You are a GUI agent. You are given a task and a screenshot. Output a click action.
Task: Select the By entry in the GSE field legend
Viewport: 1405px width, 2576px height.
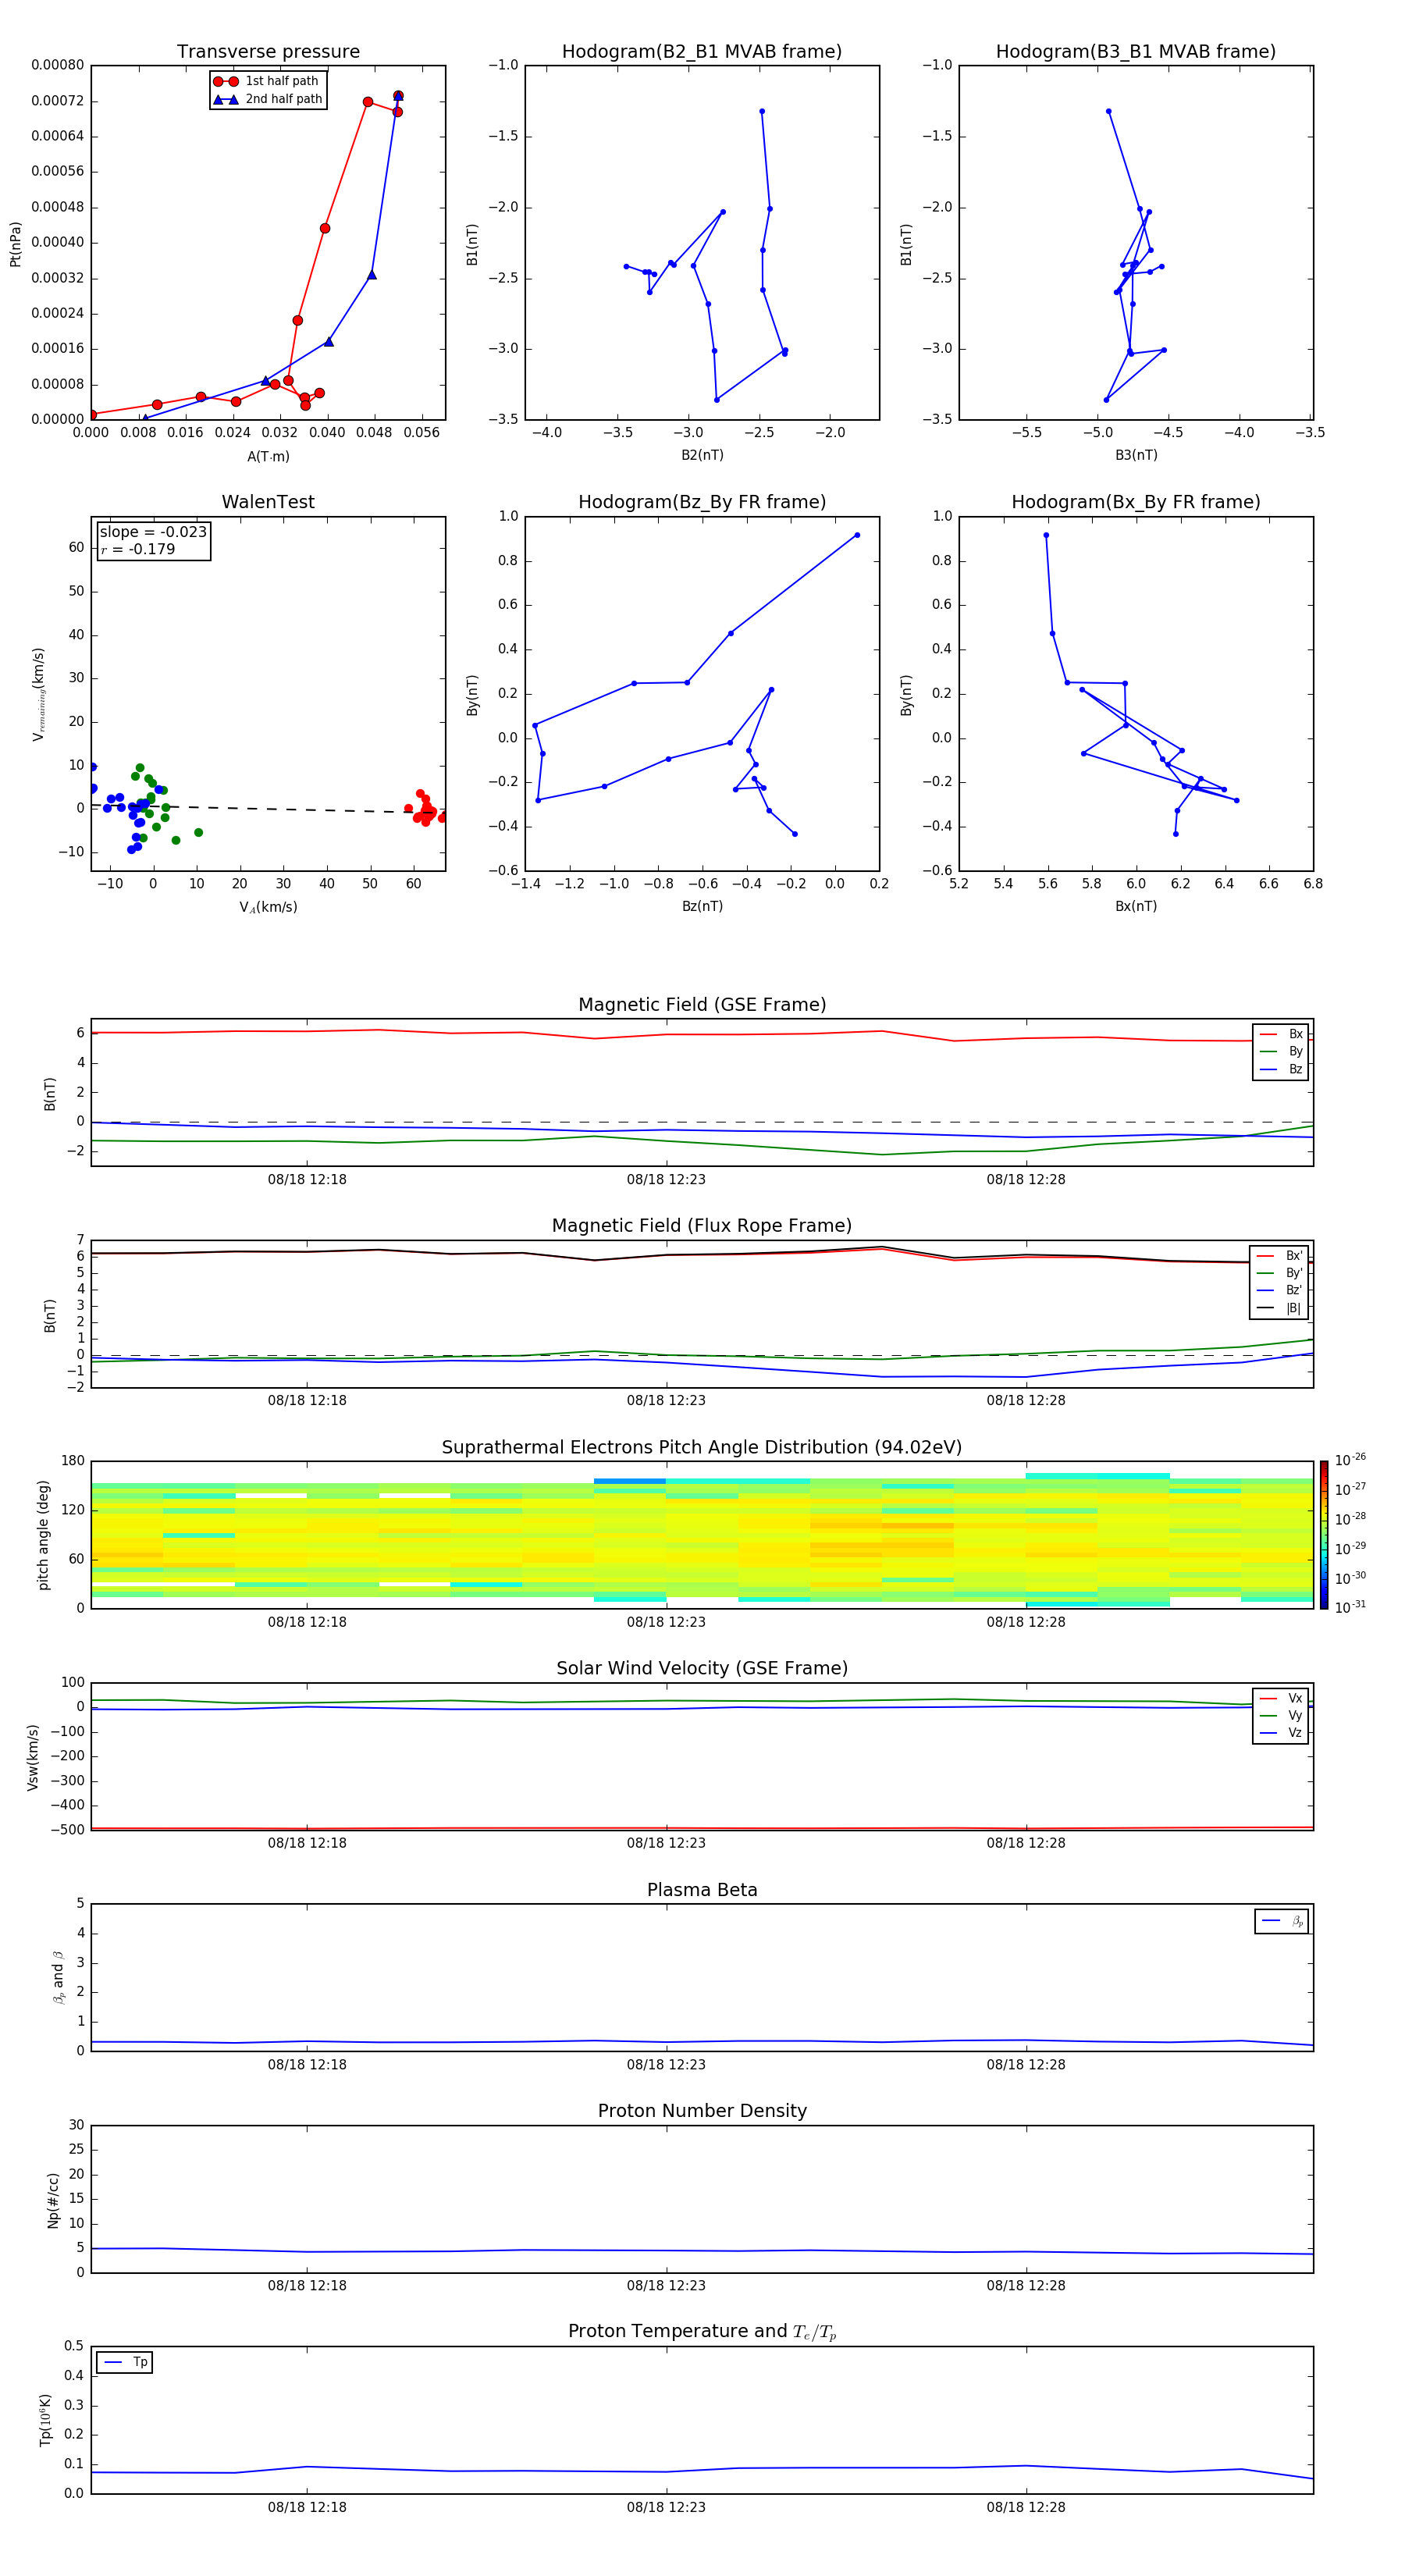(1281, 1051)
